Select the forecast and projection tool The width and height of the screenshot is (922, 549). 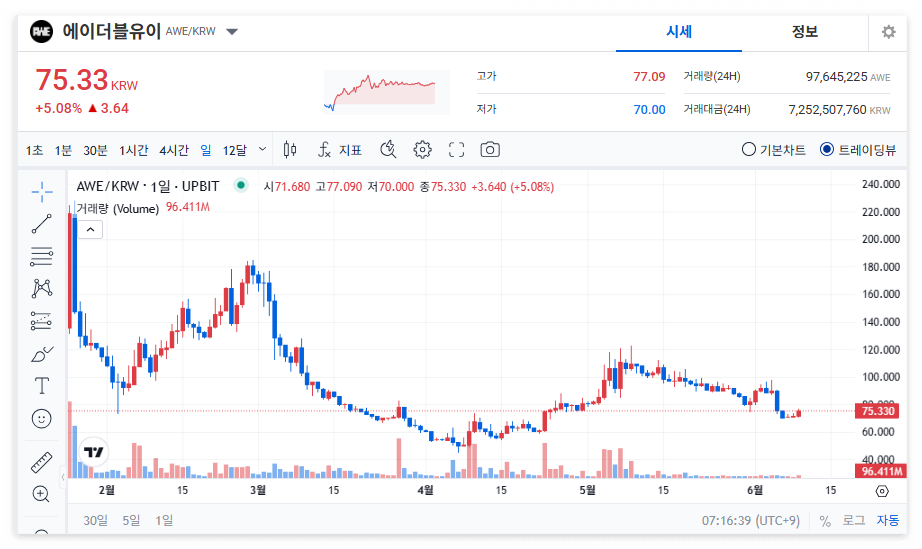[42, 321]
